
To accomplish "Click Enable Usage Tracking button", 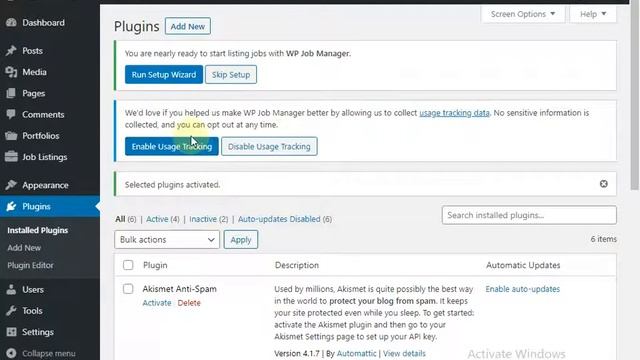I will (x=172, y=147).
